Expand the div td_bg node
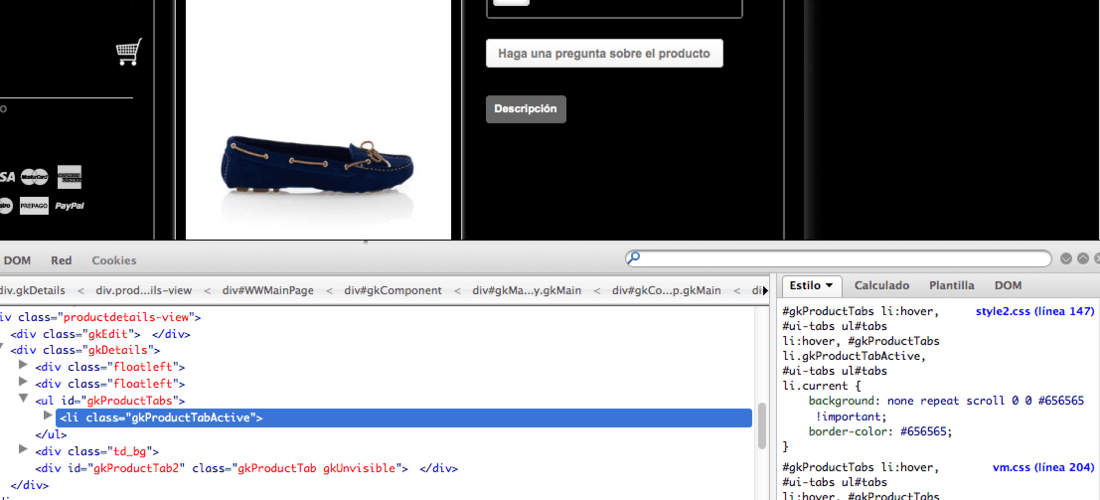The height and width of the screenshot is (500, 1100). [x=23, y=450]
